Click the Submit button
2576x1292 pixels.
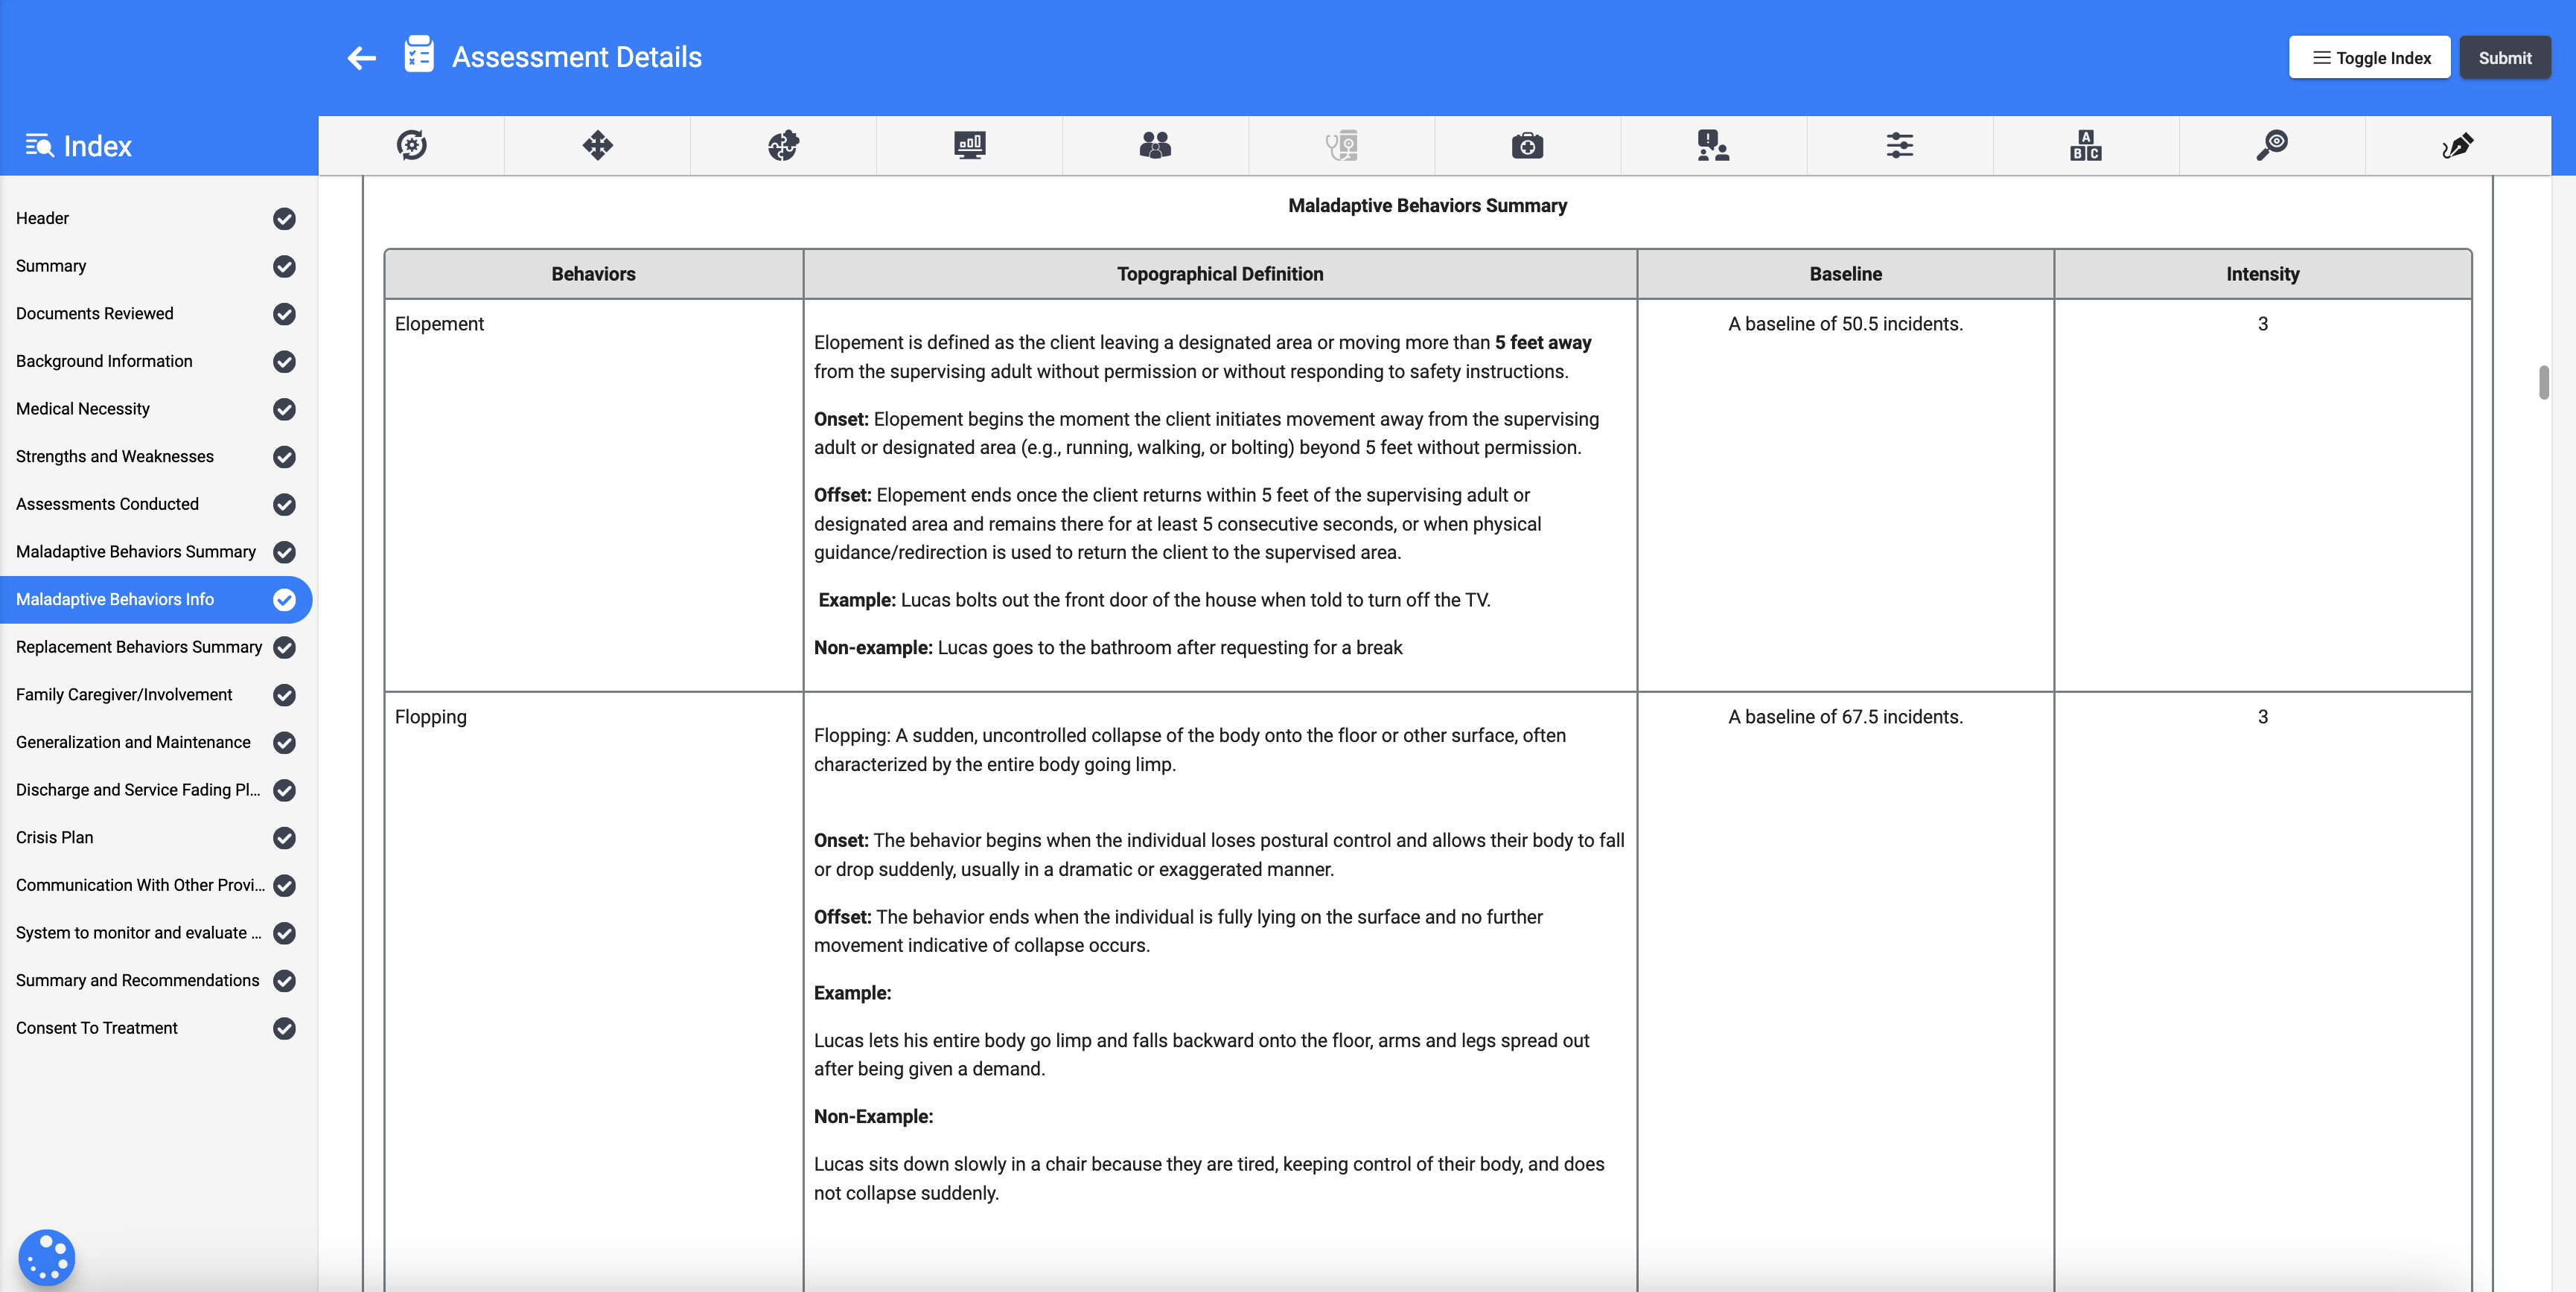(2505, 57)
